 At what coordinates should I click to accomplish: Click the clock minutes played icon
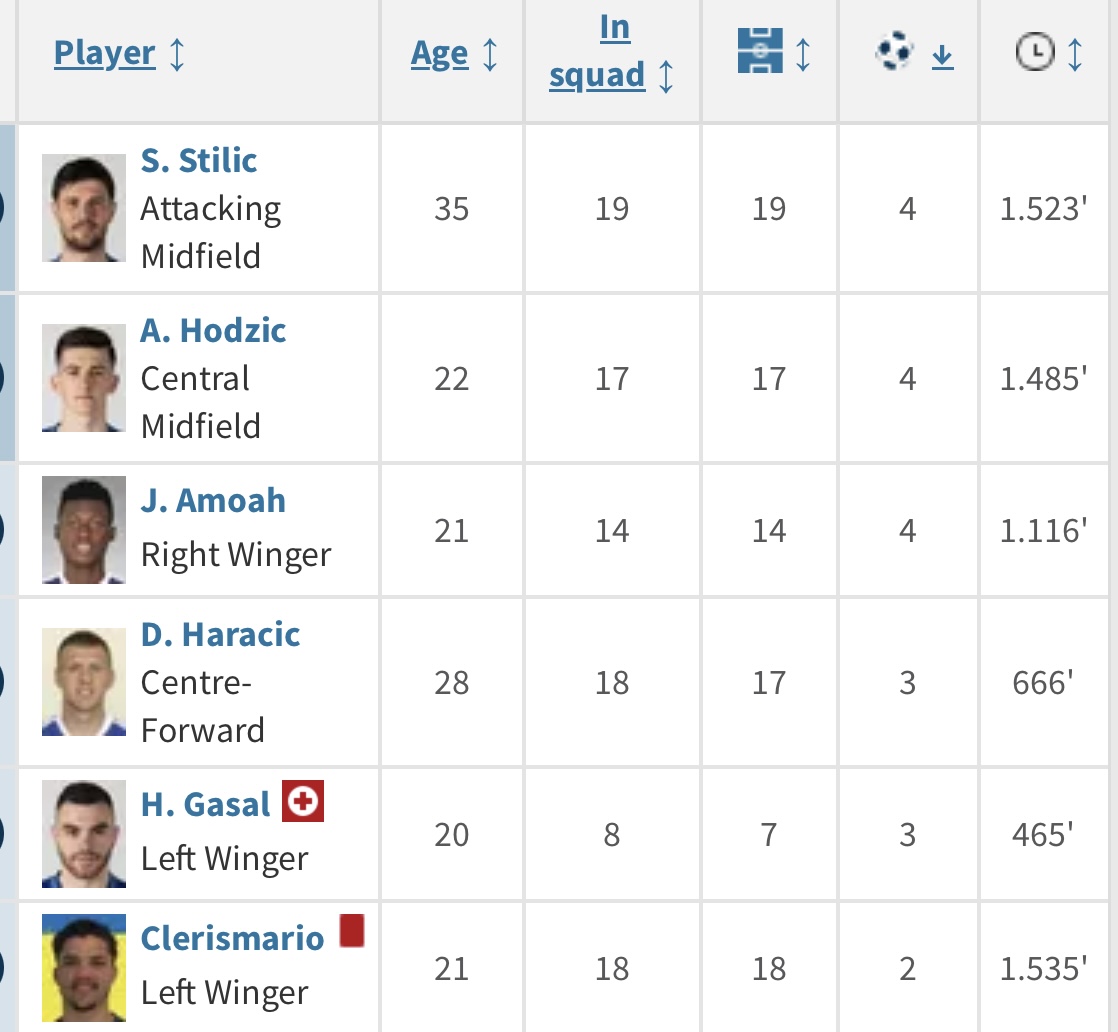click(1034, 52)
